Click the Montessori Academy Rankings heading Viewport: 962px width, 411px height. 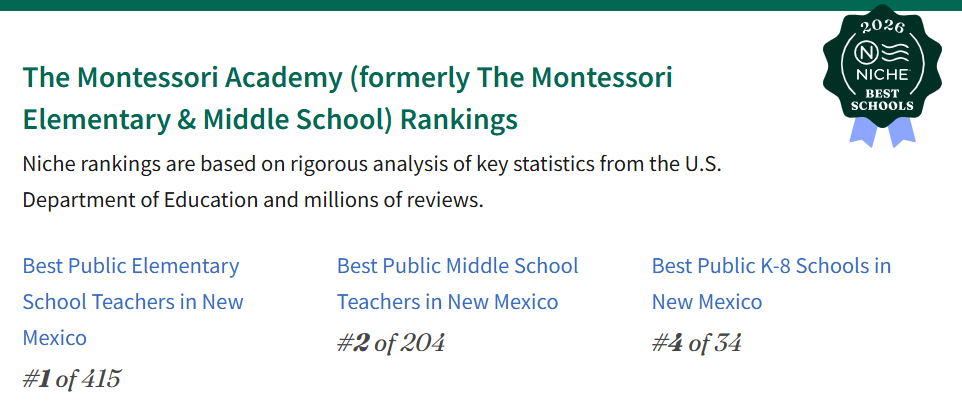tap(347, 77)
